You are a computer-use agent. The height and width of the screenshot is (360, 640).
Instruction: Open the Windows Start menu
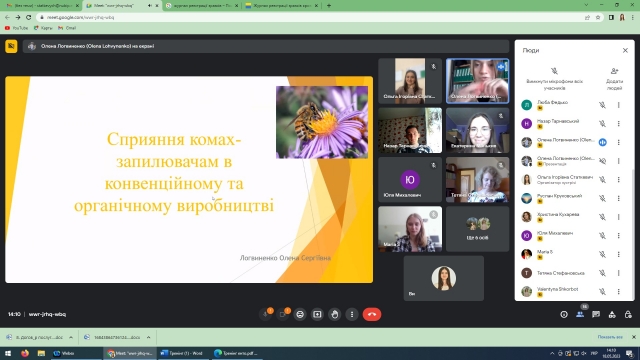[8, 353]
